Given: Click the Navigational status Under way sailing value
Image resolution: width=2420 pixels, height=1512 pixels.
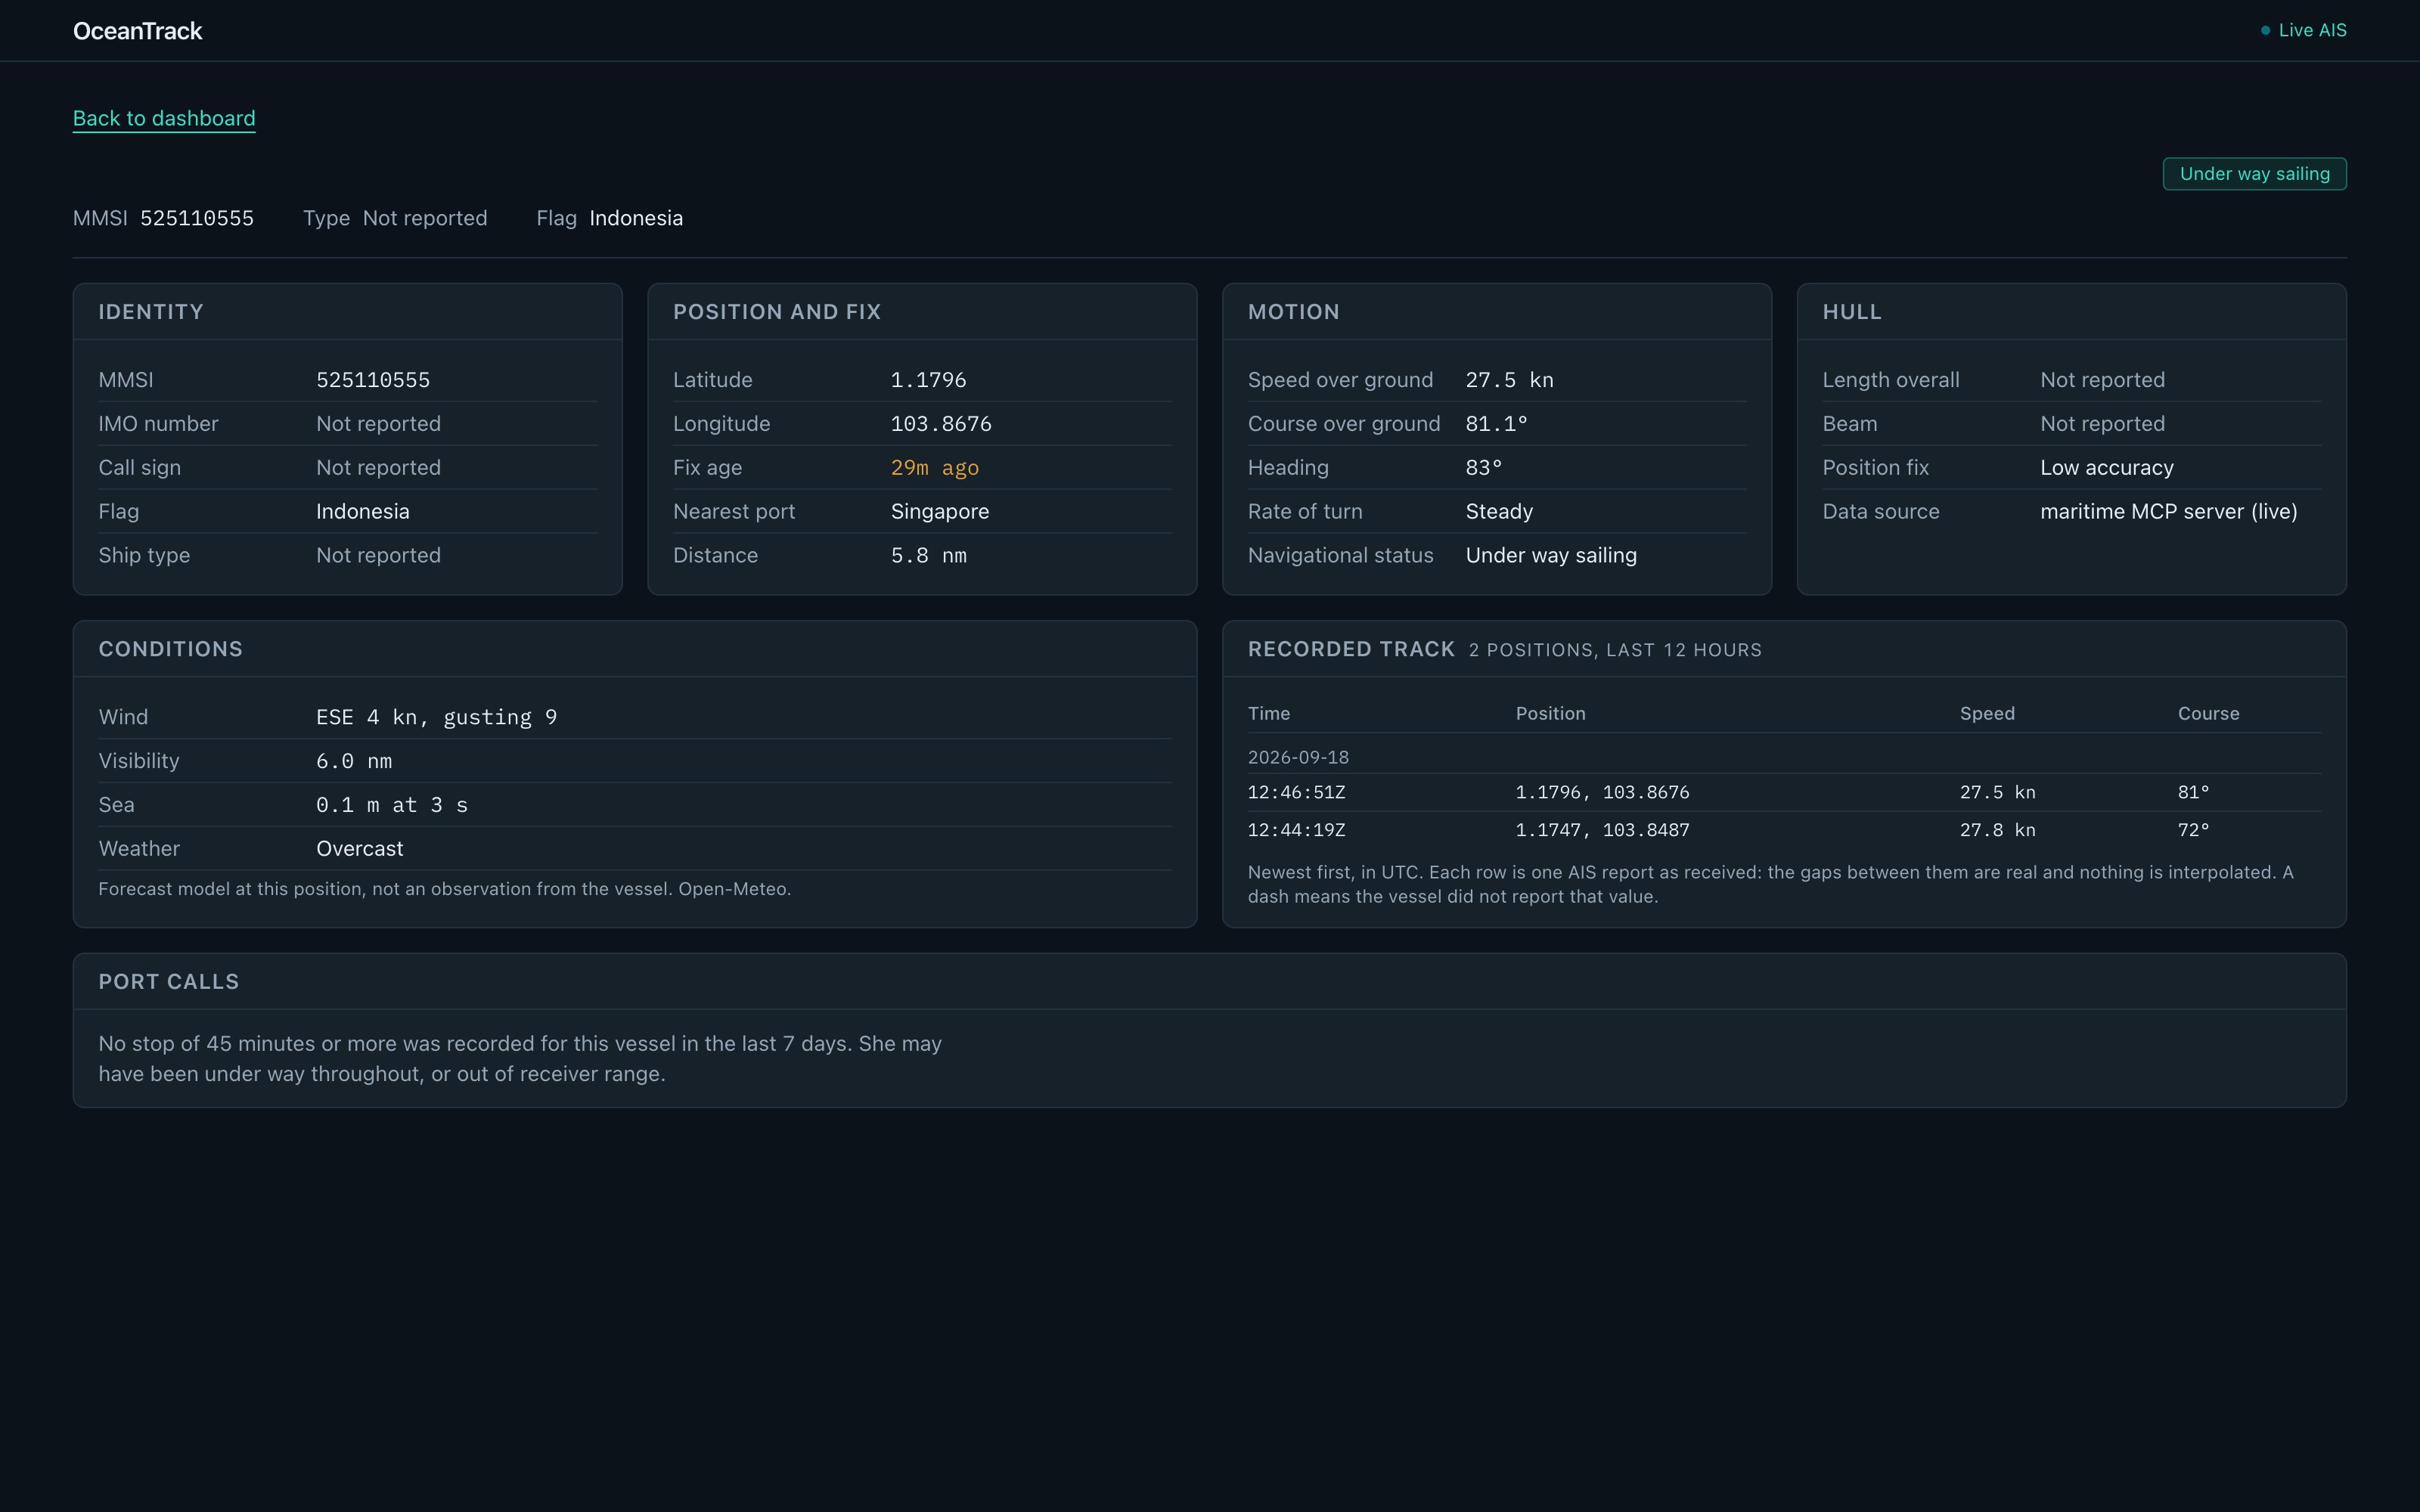Looking at the screenshot, I should pos(1551,556).
